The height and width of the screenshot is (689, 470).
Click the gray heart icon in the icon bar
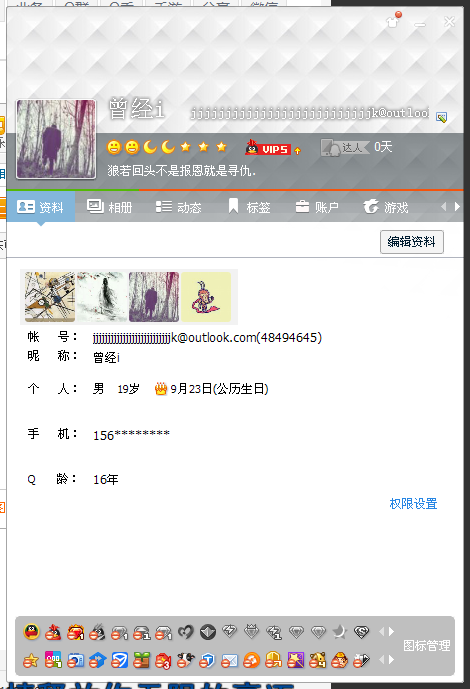coord(185,632)
